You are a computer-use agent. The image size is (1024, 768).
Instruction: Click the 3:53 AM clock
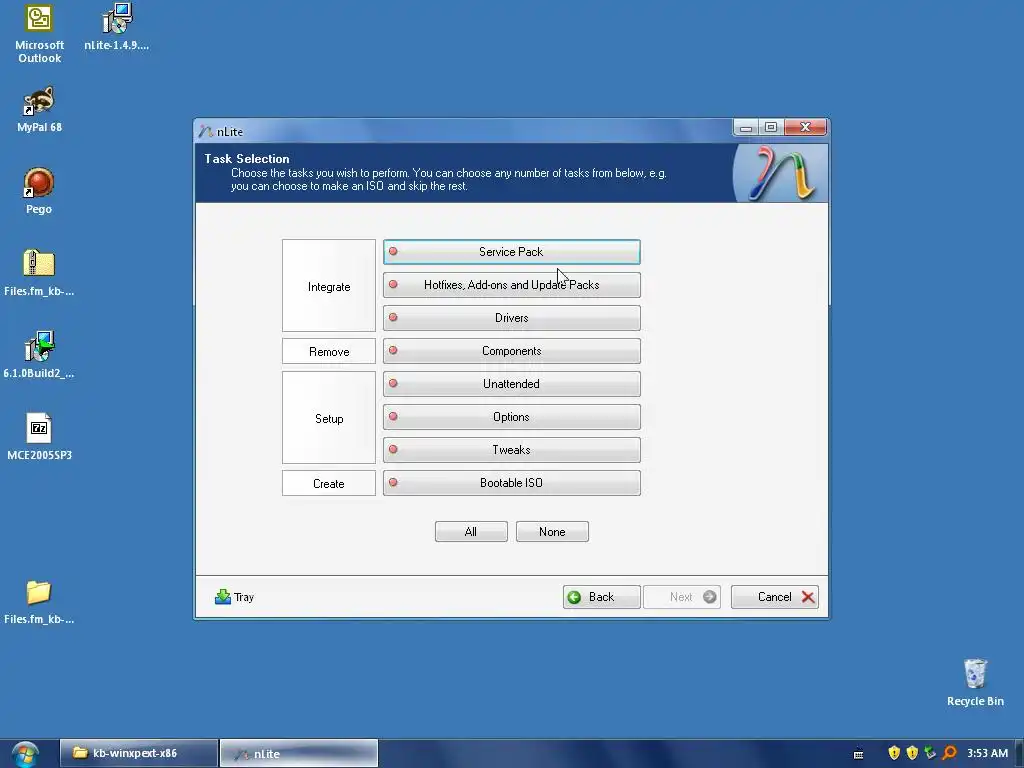pyautogui.click(x=987, y=753)
